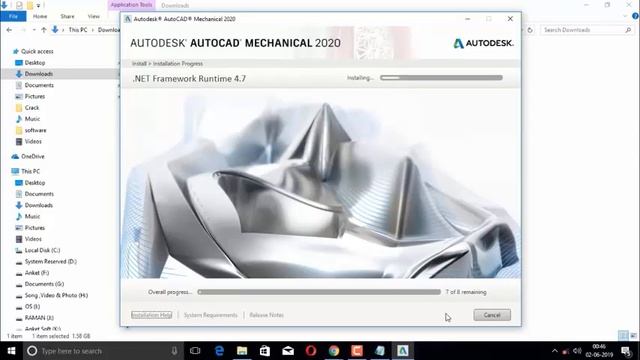Open Song, Video & Photo (H:) drive
This screenshot has width=640, height=360.
(x=56, y=295)
